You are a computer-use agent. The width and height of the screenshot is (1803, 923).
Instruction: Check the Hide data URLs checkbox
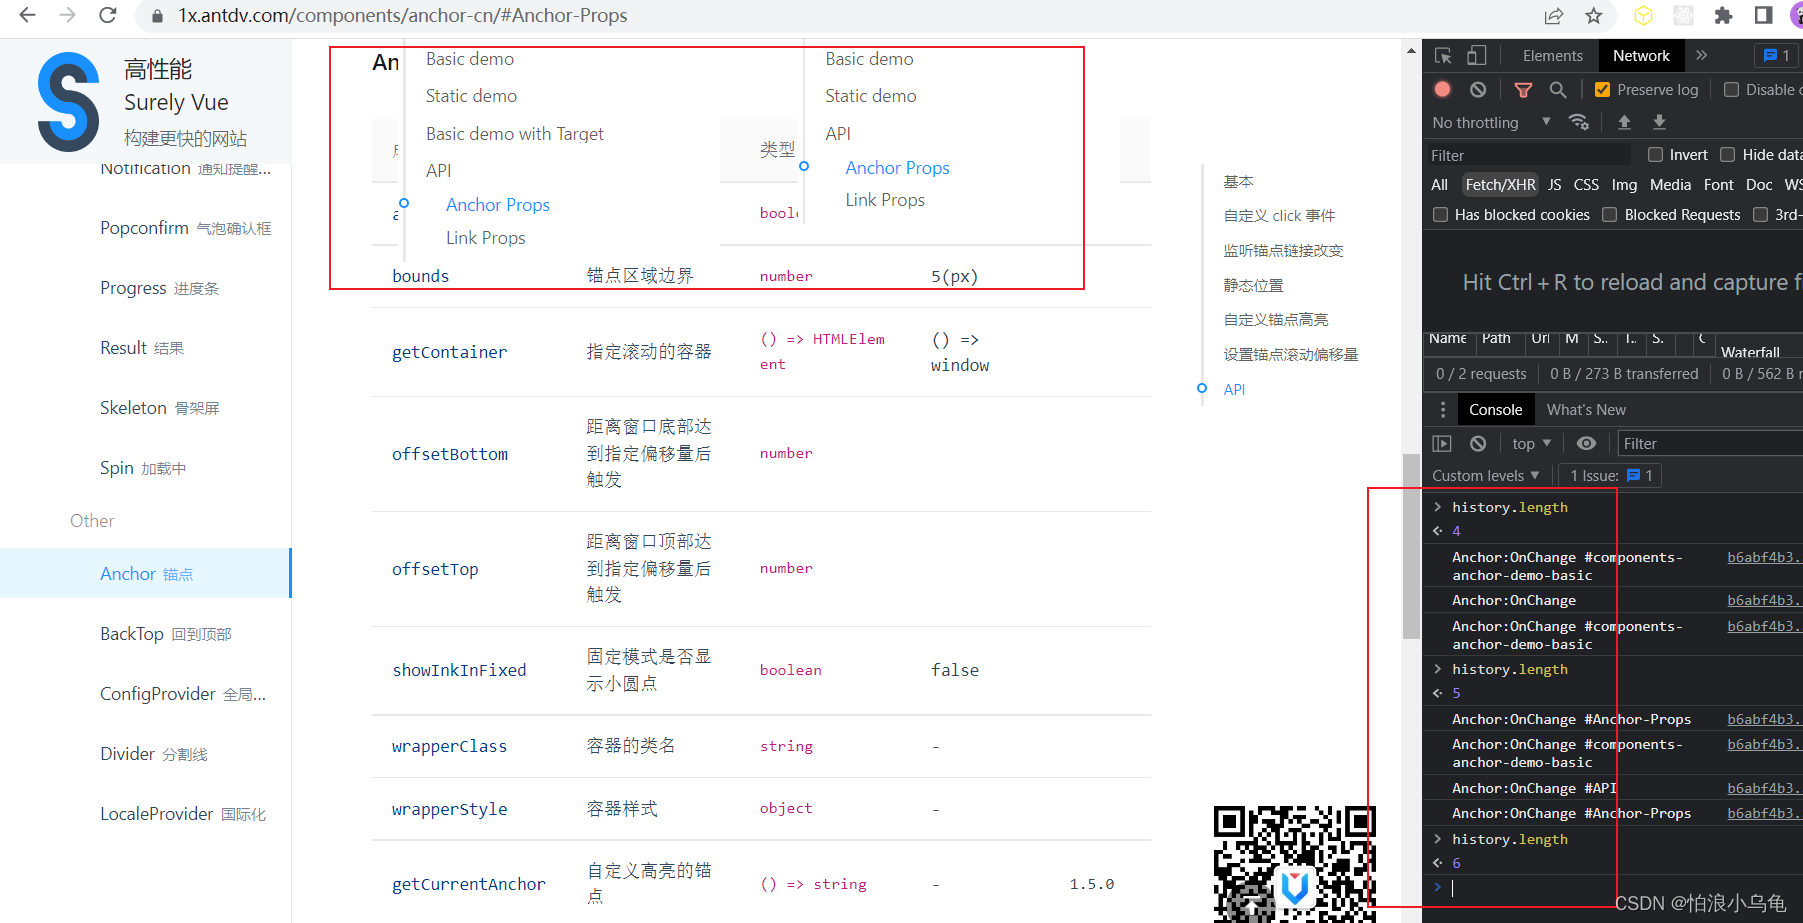click(x=1727, y=154)
